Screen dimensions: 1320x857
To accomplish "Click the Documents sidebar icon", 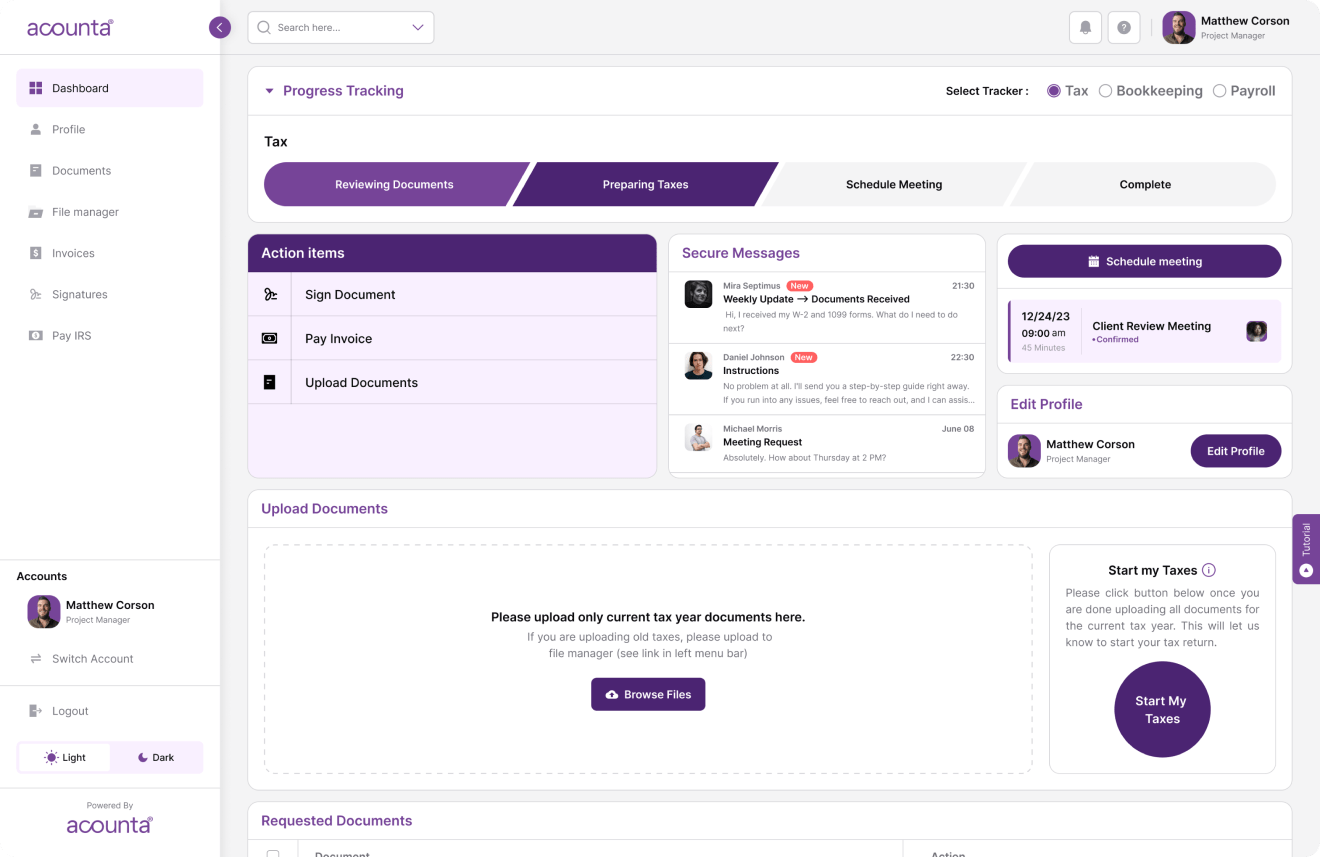I will 36,170.
